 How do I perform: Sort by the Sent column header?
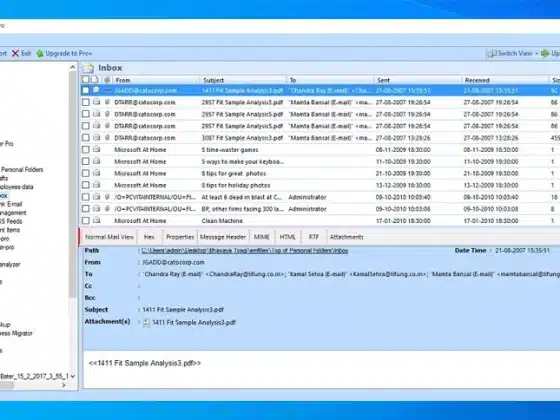(x=418, y=80)
